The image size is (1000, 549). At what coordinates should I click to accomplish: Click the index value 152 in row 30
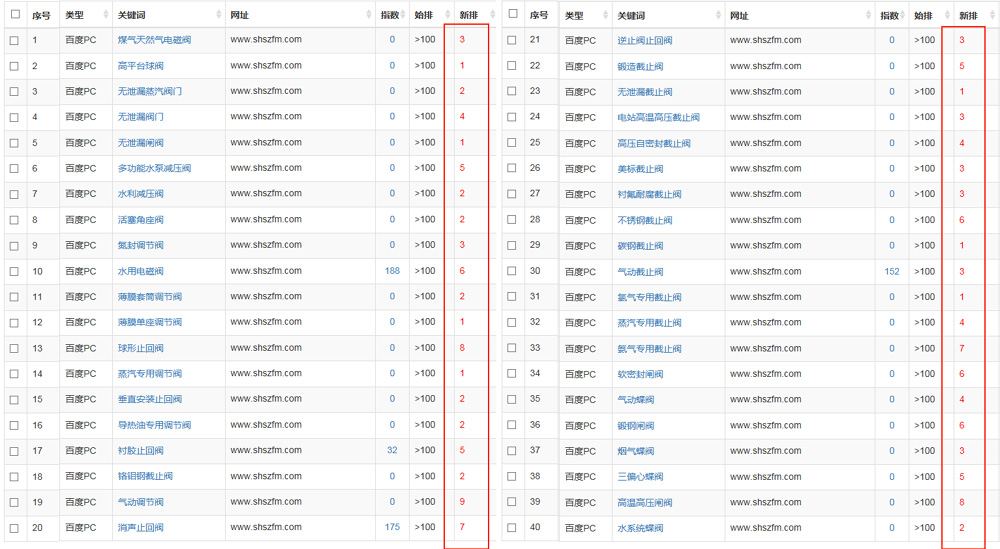coord(891,271)
